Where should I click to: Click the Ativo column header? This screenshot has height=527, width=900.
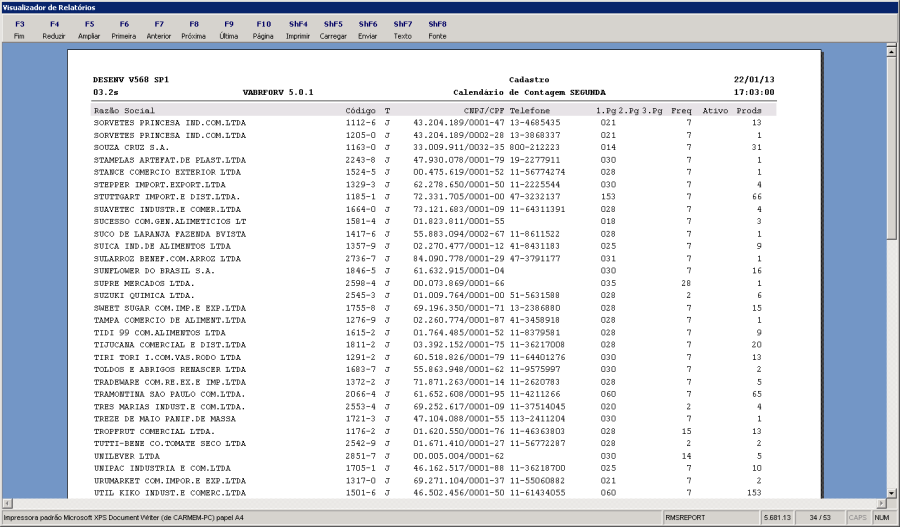[x=715, y=110]
